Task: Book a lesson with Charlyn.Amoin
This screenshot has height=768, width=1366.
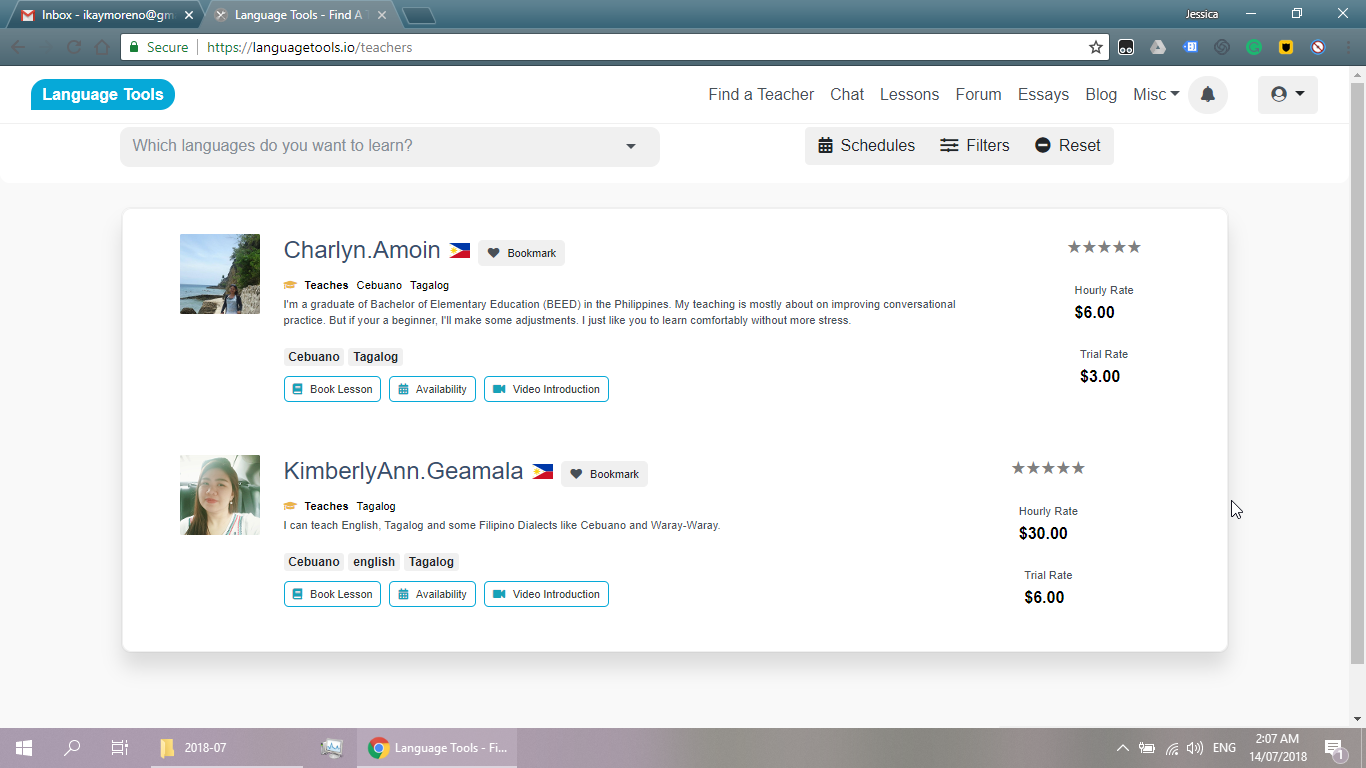Action: point(332,389)
